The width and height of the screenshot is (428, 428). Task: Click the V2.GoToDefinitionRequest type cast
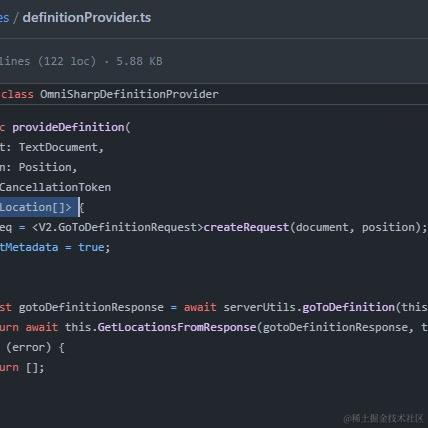tap(117, 227)
